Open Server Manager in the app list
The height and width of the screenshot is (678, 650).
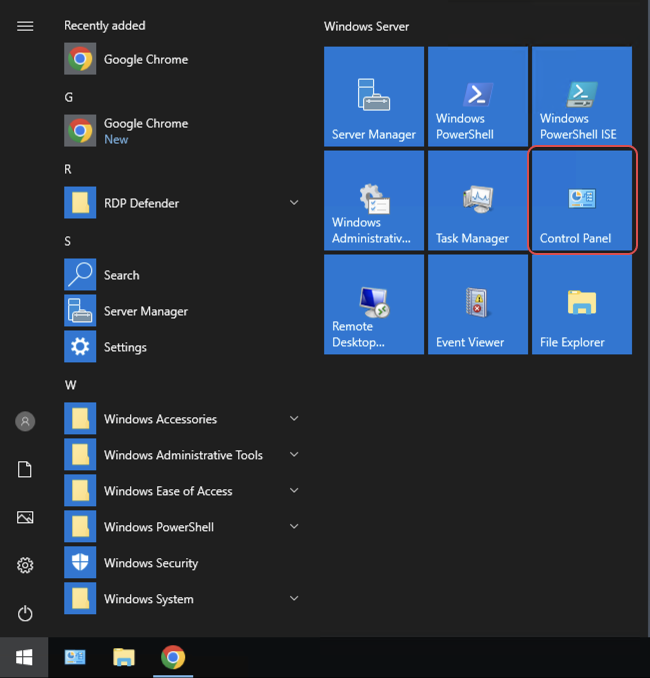[182, 311]
